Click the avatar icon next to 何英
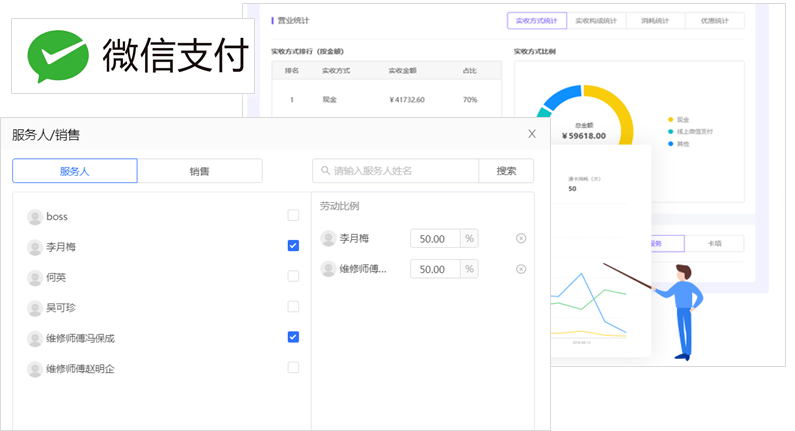This screenshot has height=431, width=795. [34, 278]
